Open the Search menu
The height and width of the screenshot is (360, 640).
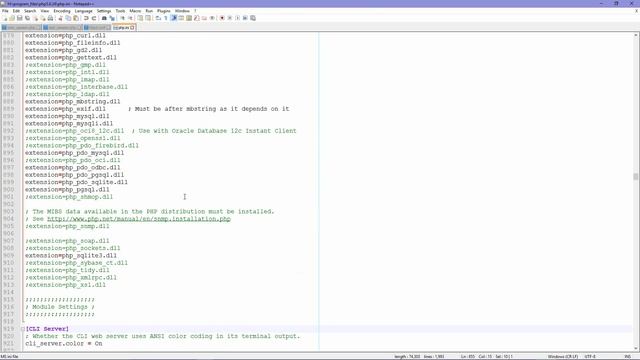(x=30, y=11)
